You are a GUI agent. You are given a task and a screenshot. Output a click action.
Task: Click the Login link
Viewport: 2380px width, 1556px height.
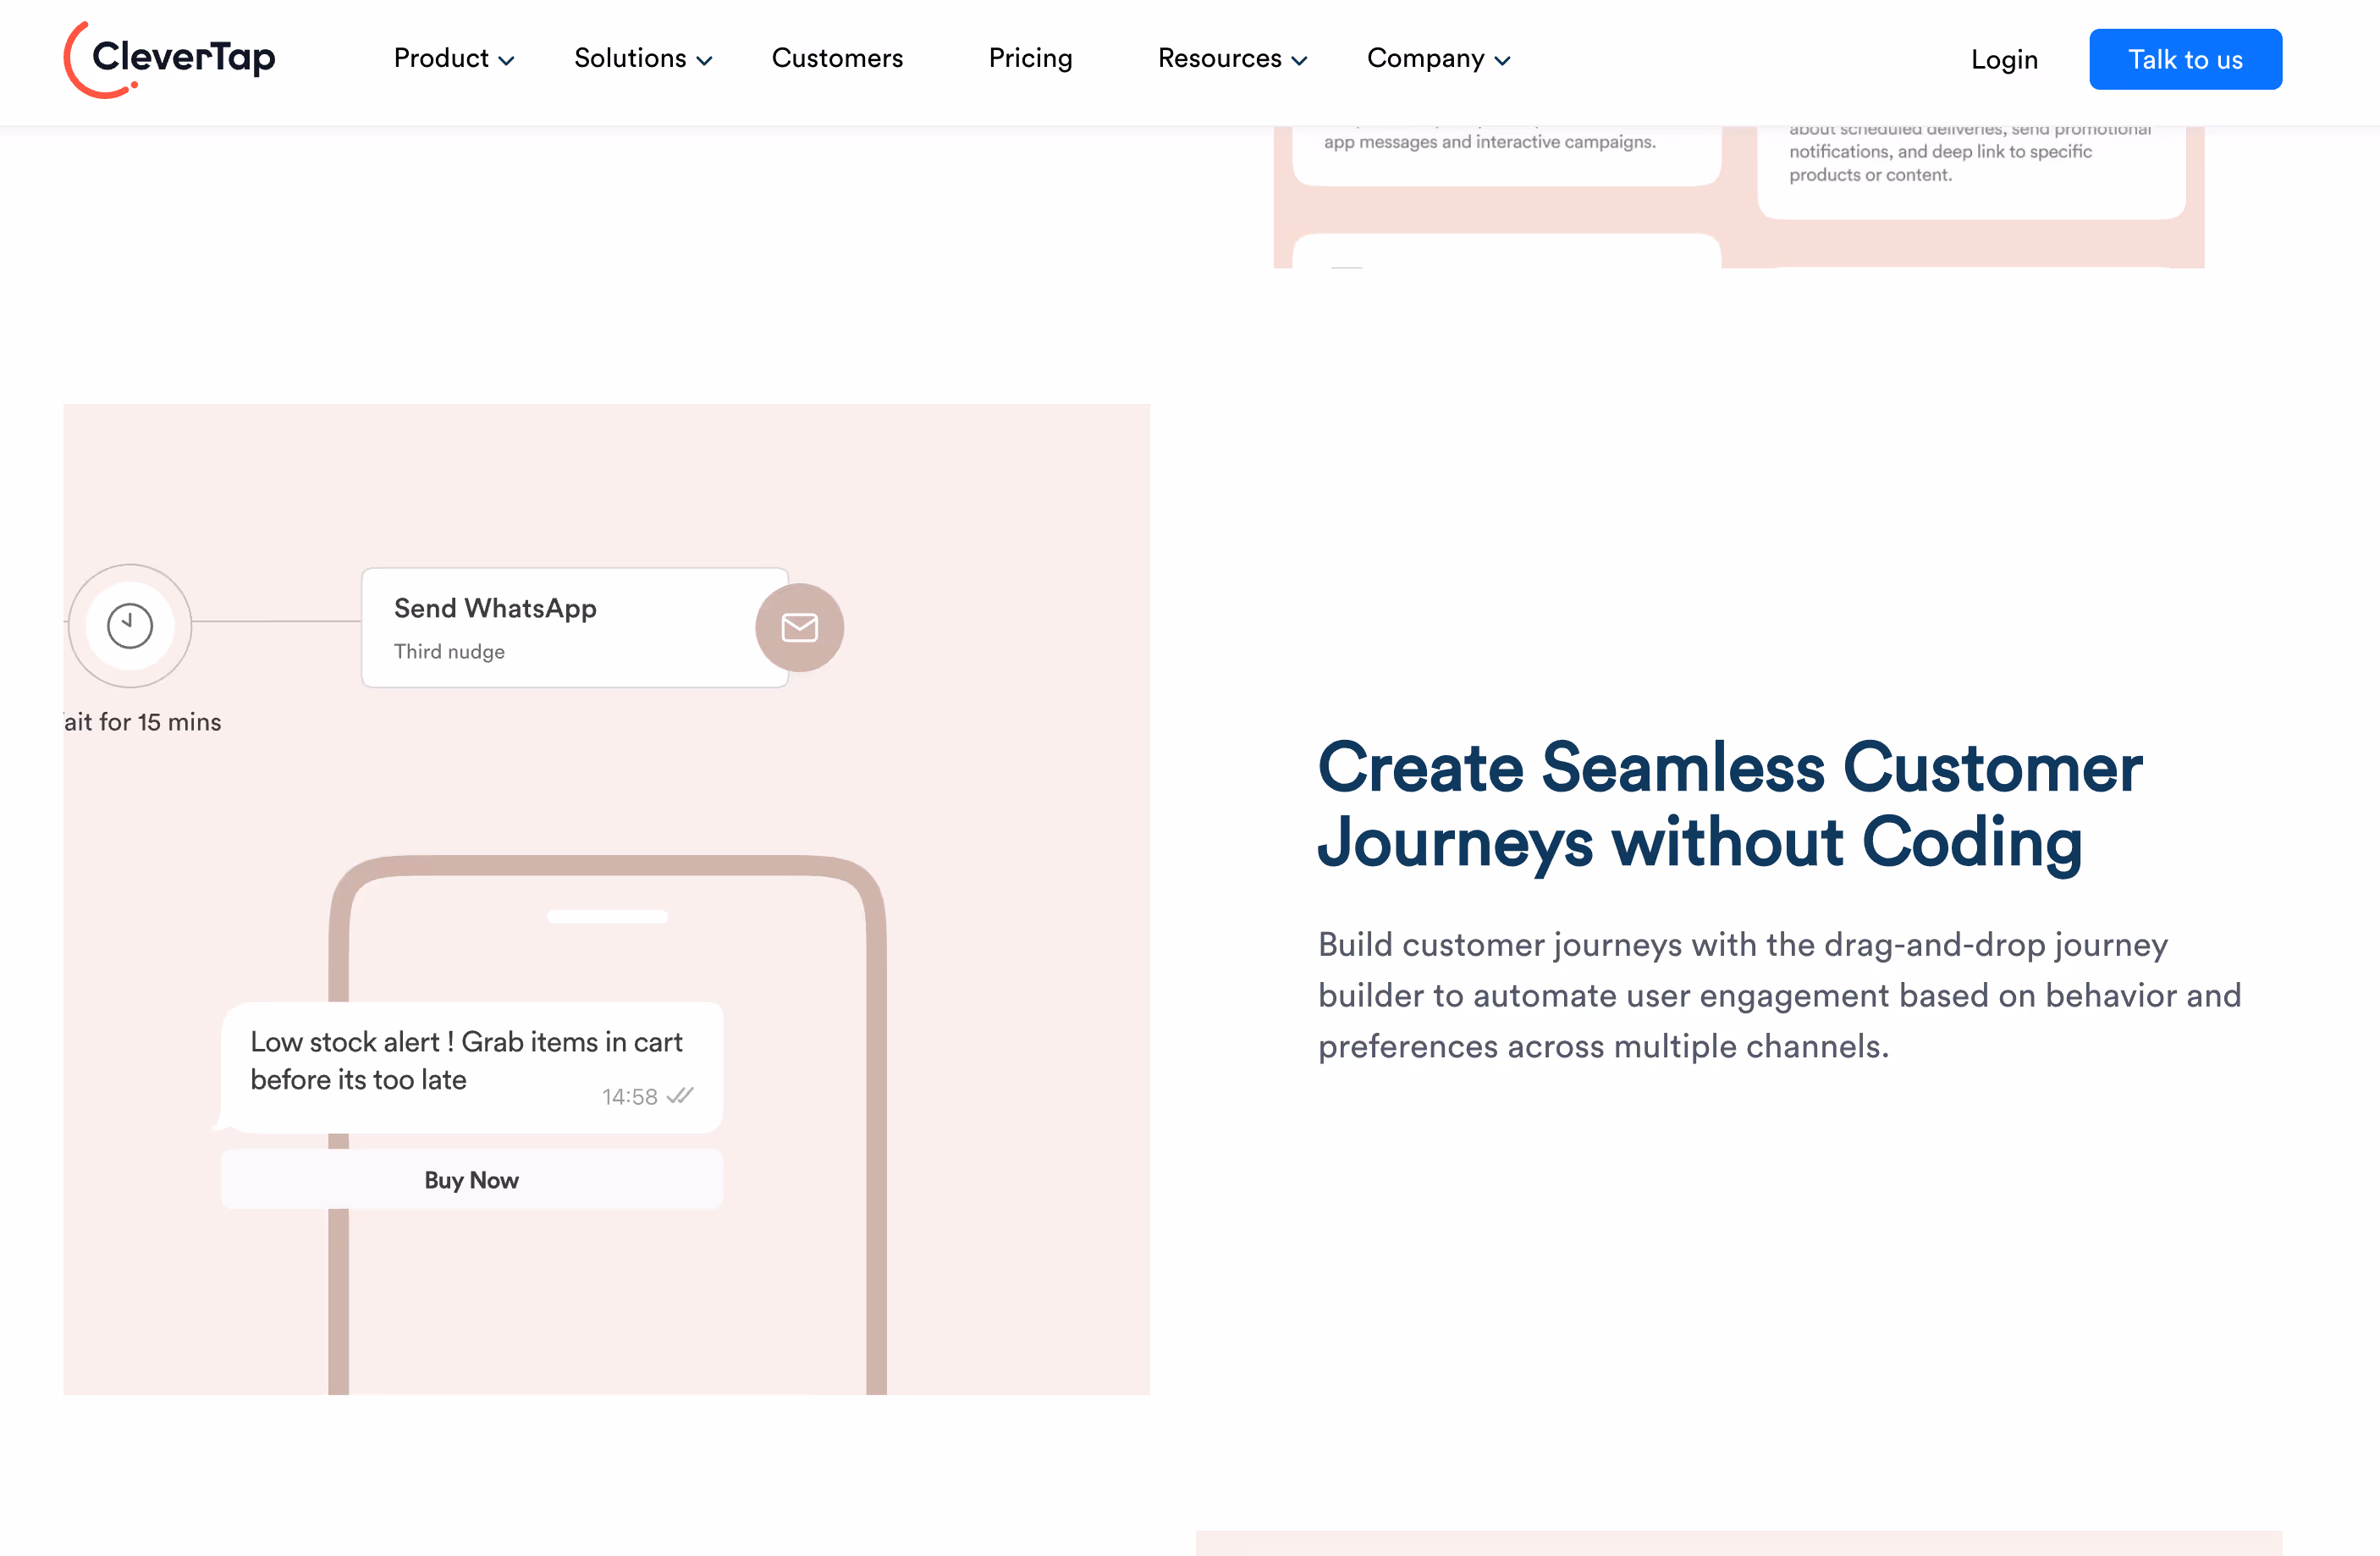[2003, 60]
